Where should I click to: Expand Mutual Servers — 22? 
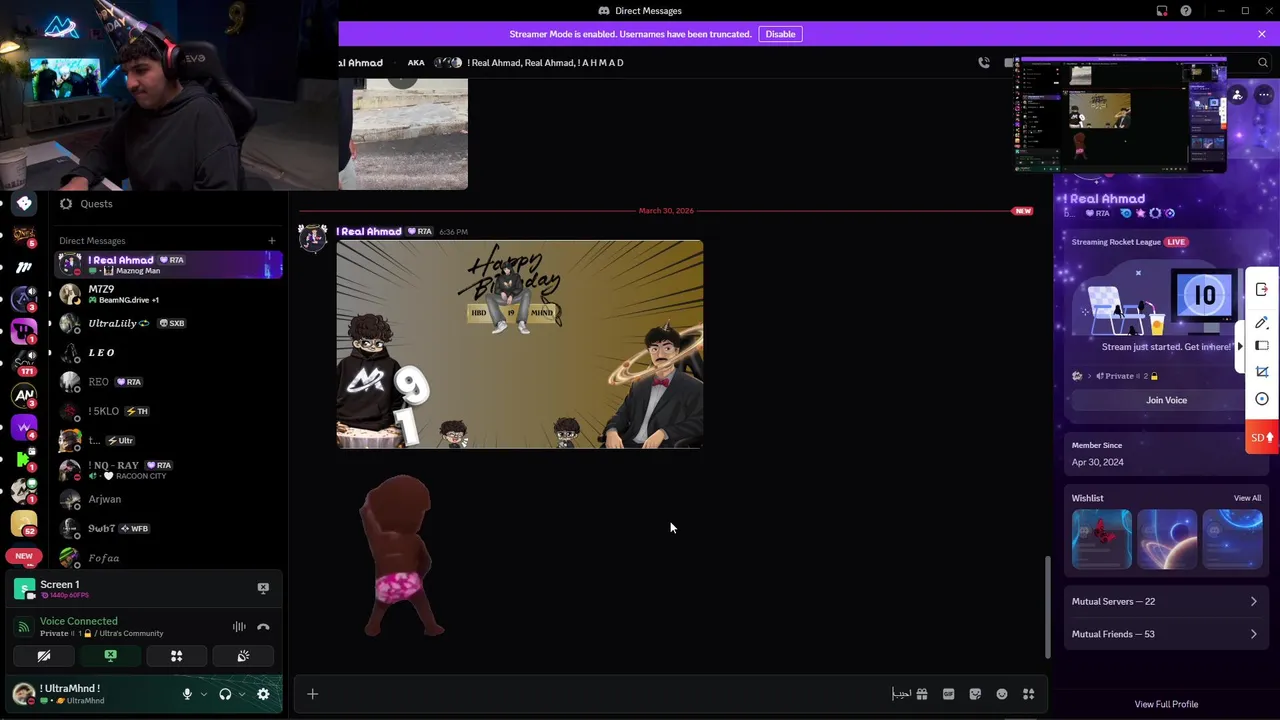(1165, 602)
